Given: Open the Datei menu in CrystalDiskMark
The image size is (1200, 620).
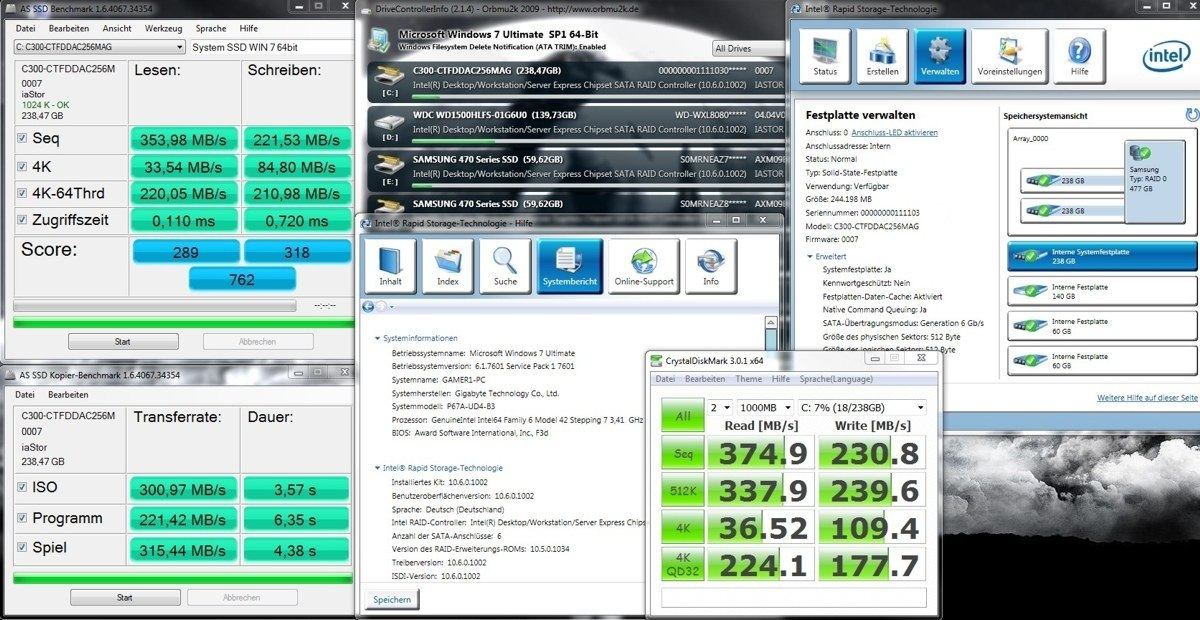Looking at the screenshot, I should 664,379.
